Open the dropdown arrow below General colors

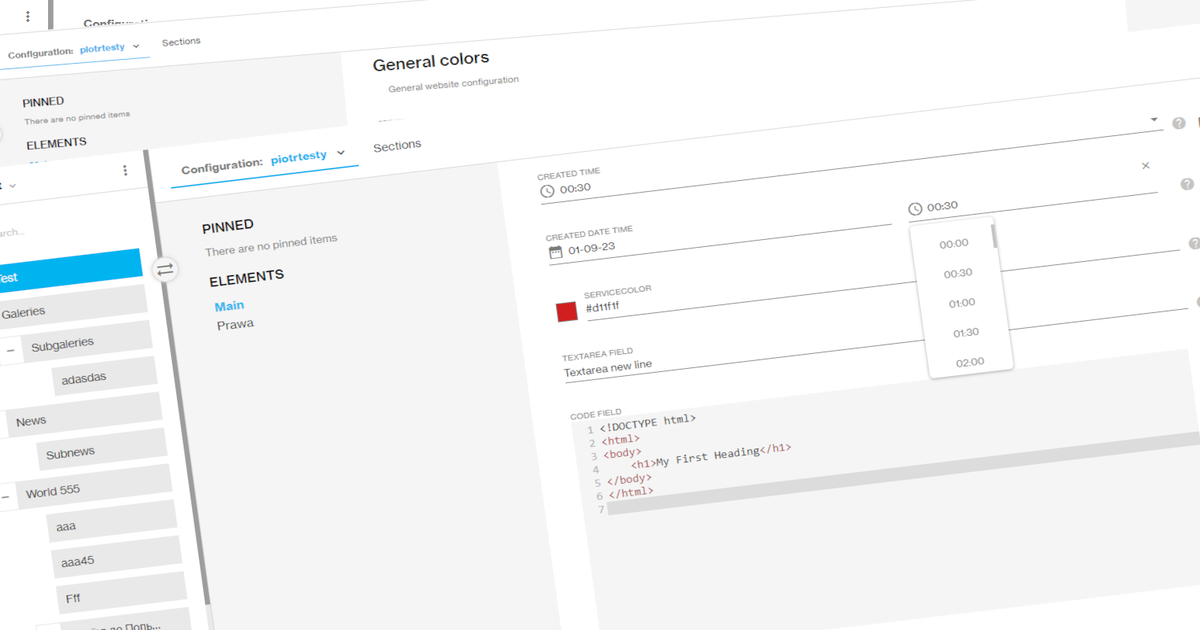tap(1155, 119)
